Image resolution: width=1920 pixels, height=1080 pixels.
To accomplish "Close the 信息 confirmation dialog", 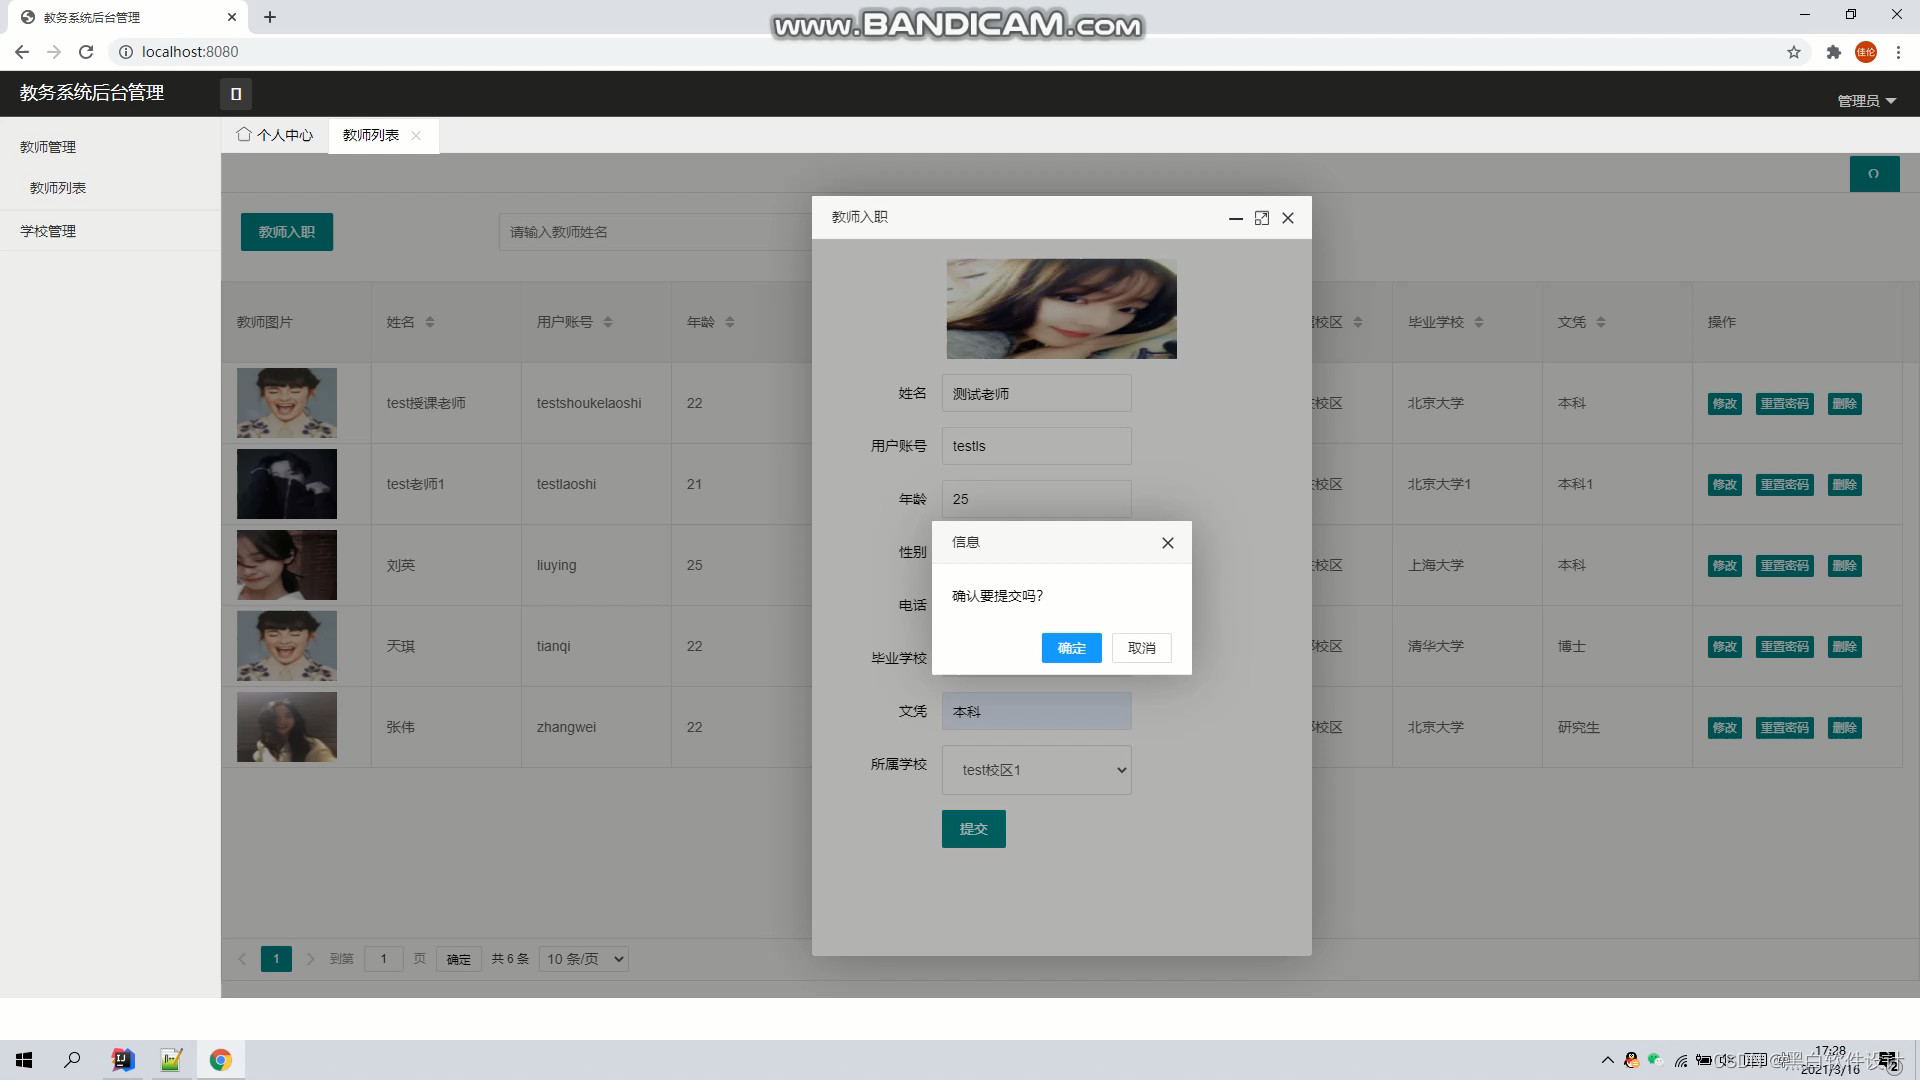I will tap(1167, 543).
